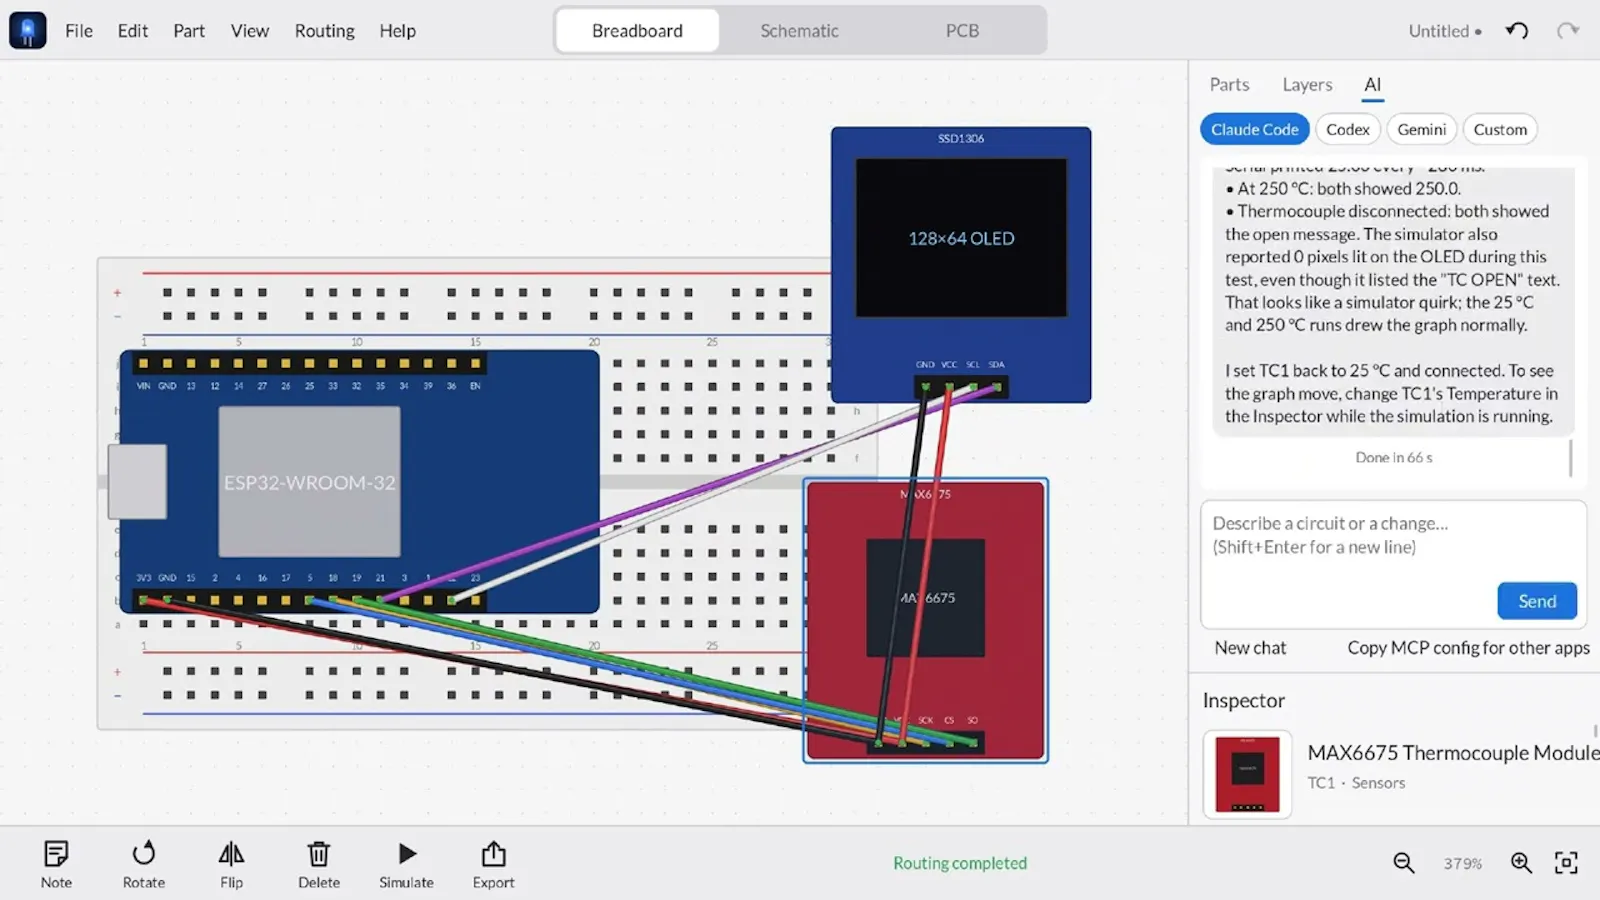Click the Inspector panel heading
Viewport: 1600px width, 900px height.
point(1243,701)
